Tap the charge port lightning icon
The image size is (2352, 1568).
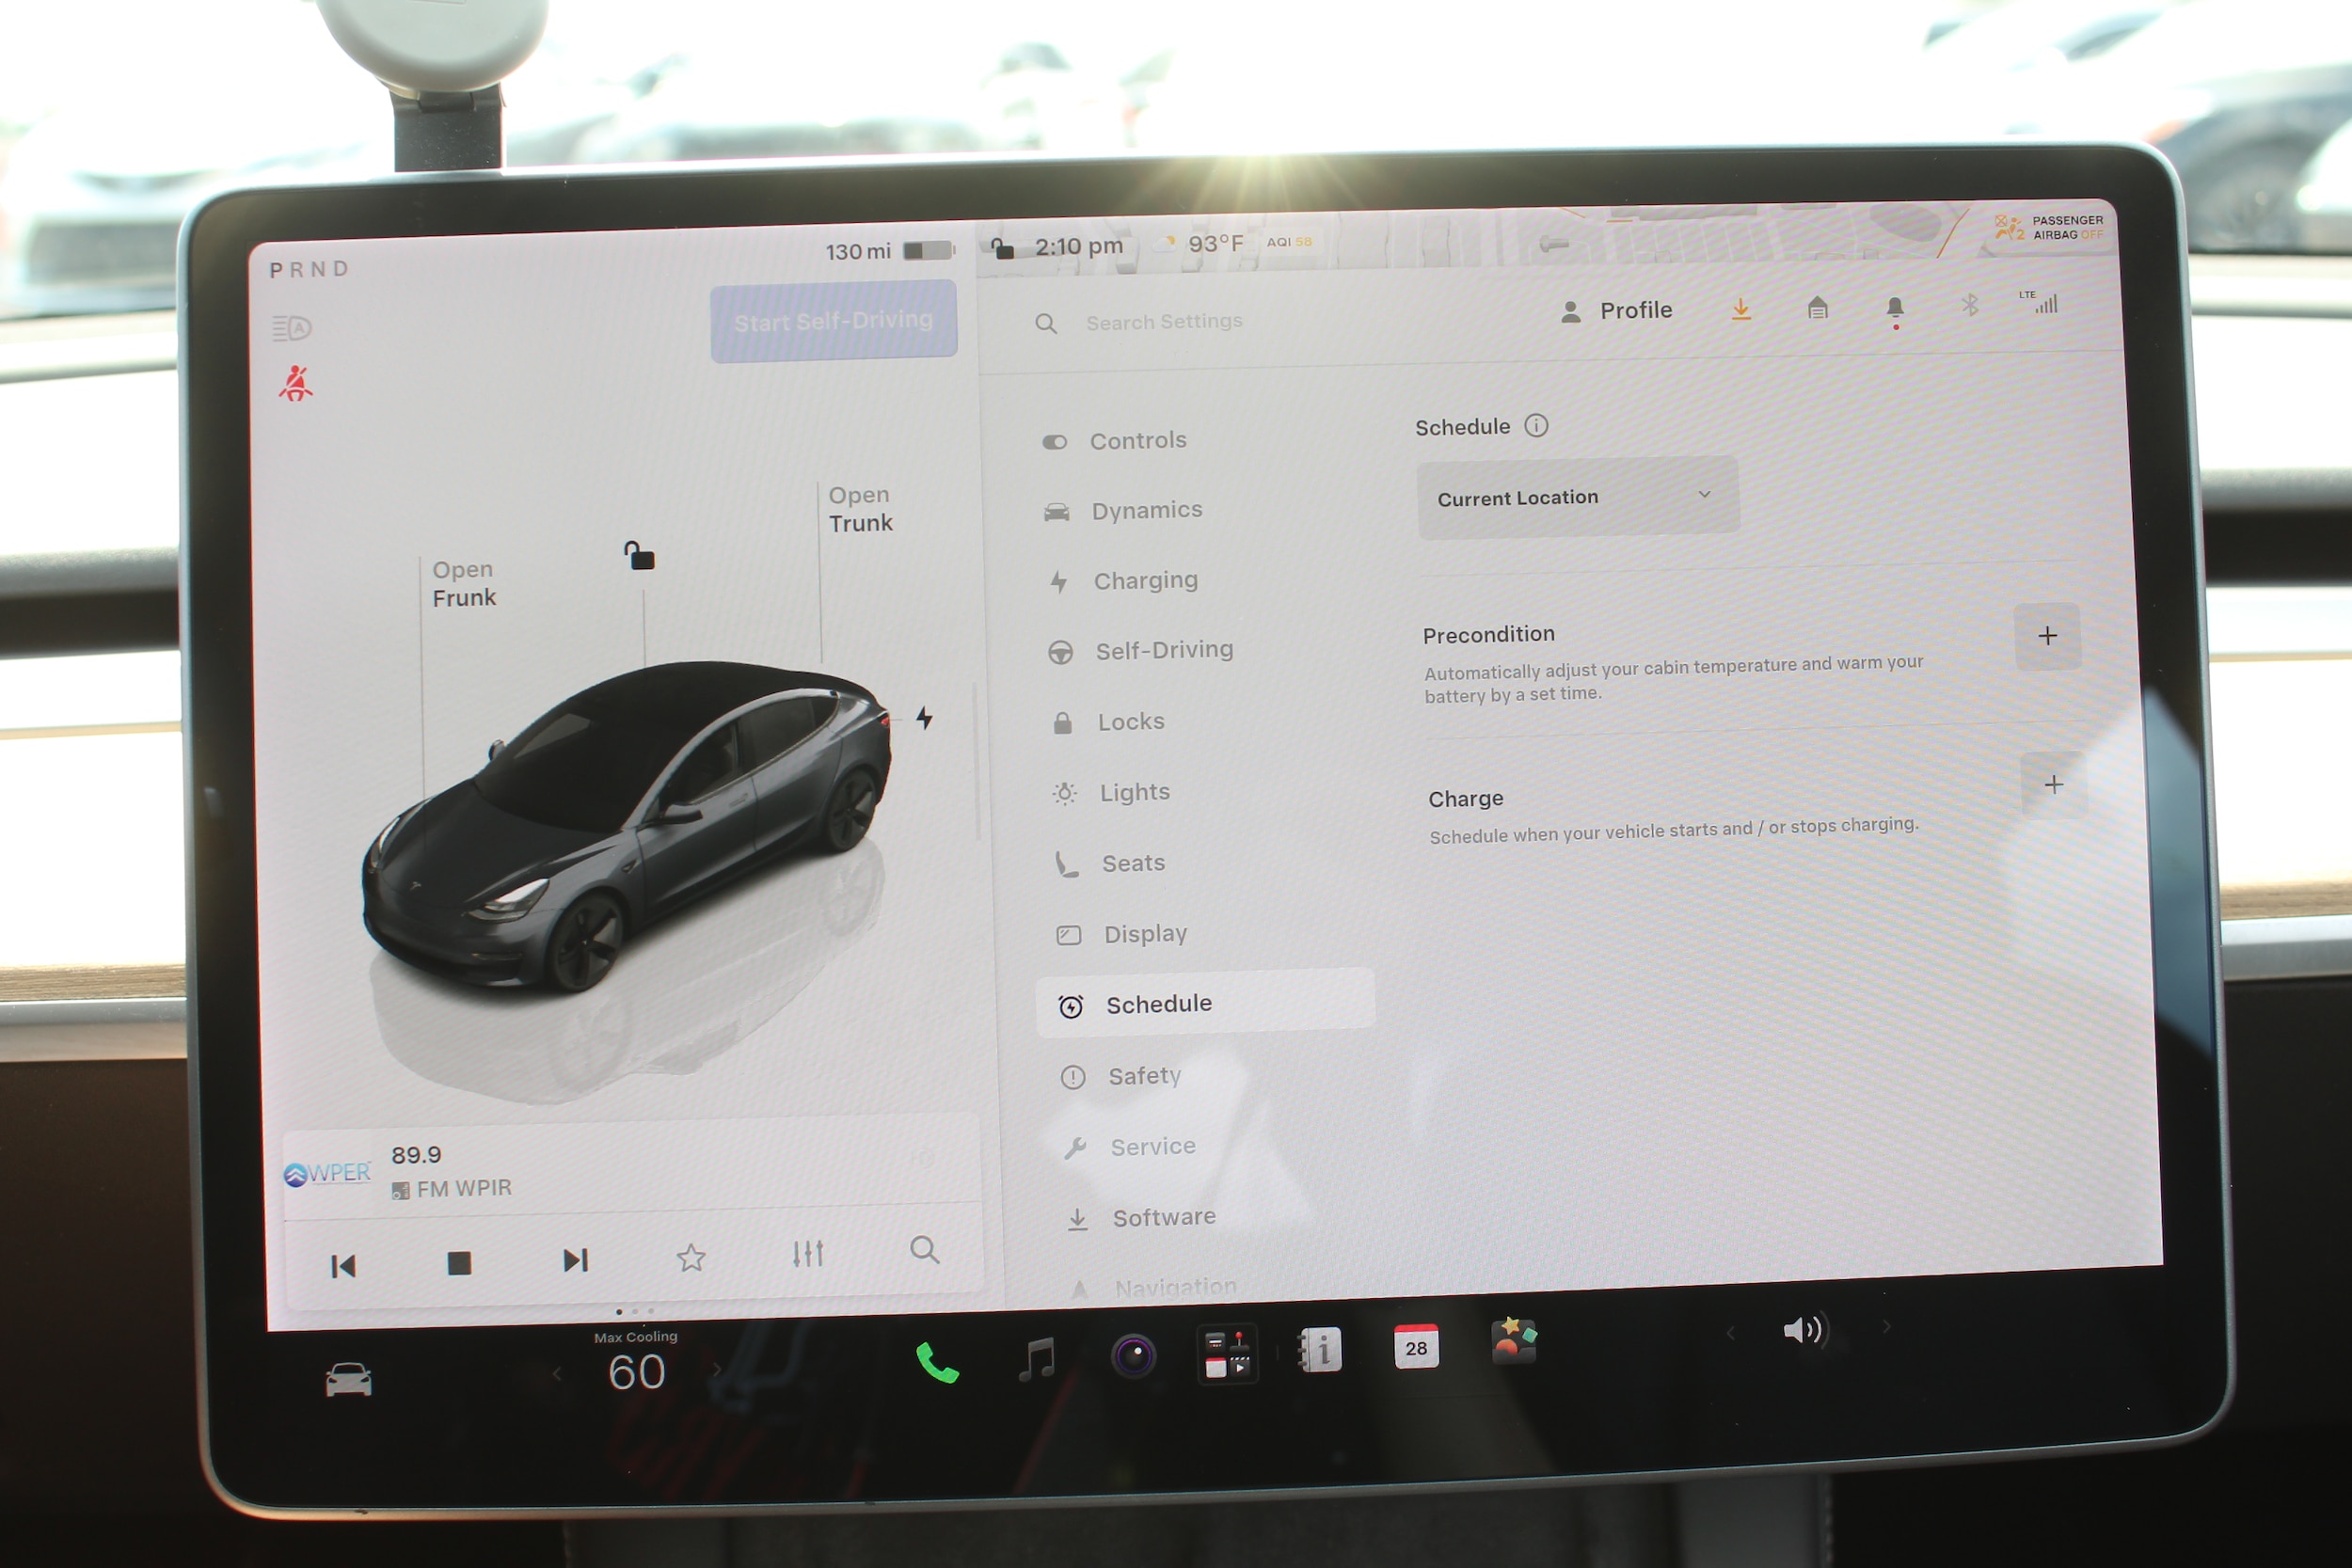tap(924, 718)
